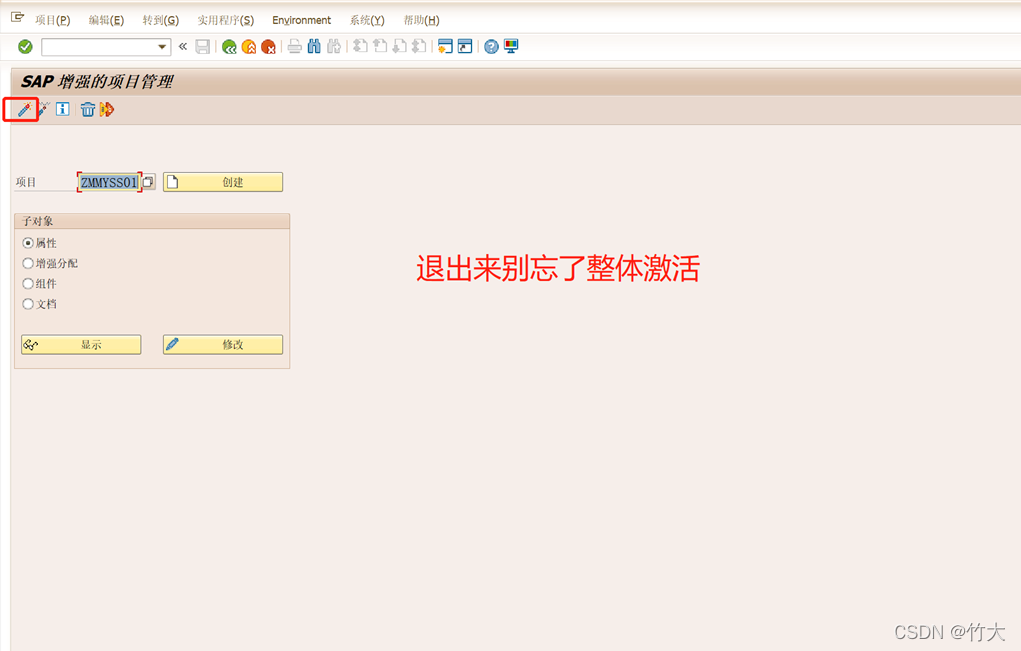Open the 系统(Y) menu
Screen dimensions: 1021x651
coord(367,20)
